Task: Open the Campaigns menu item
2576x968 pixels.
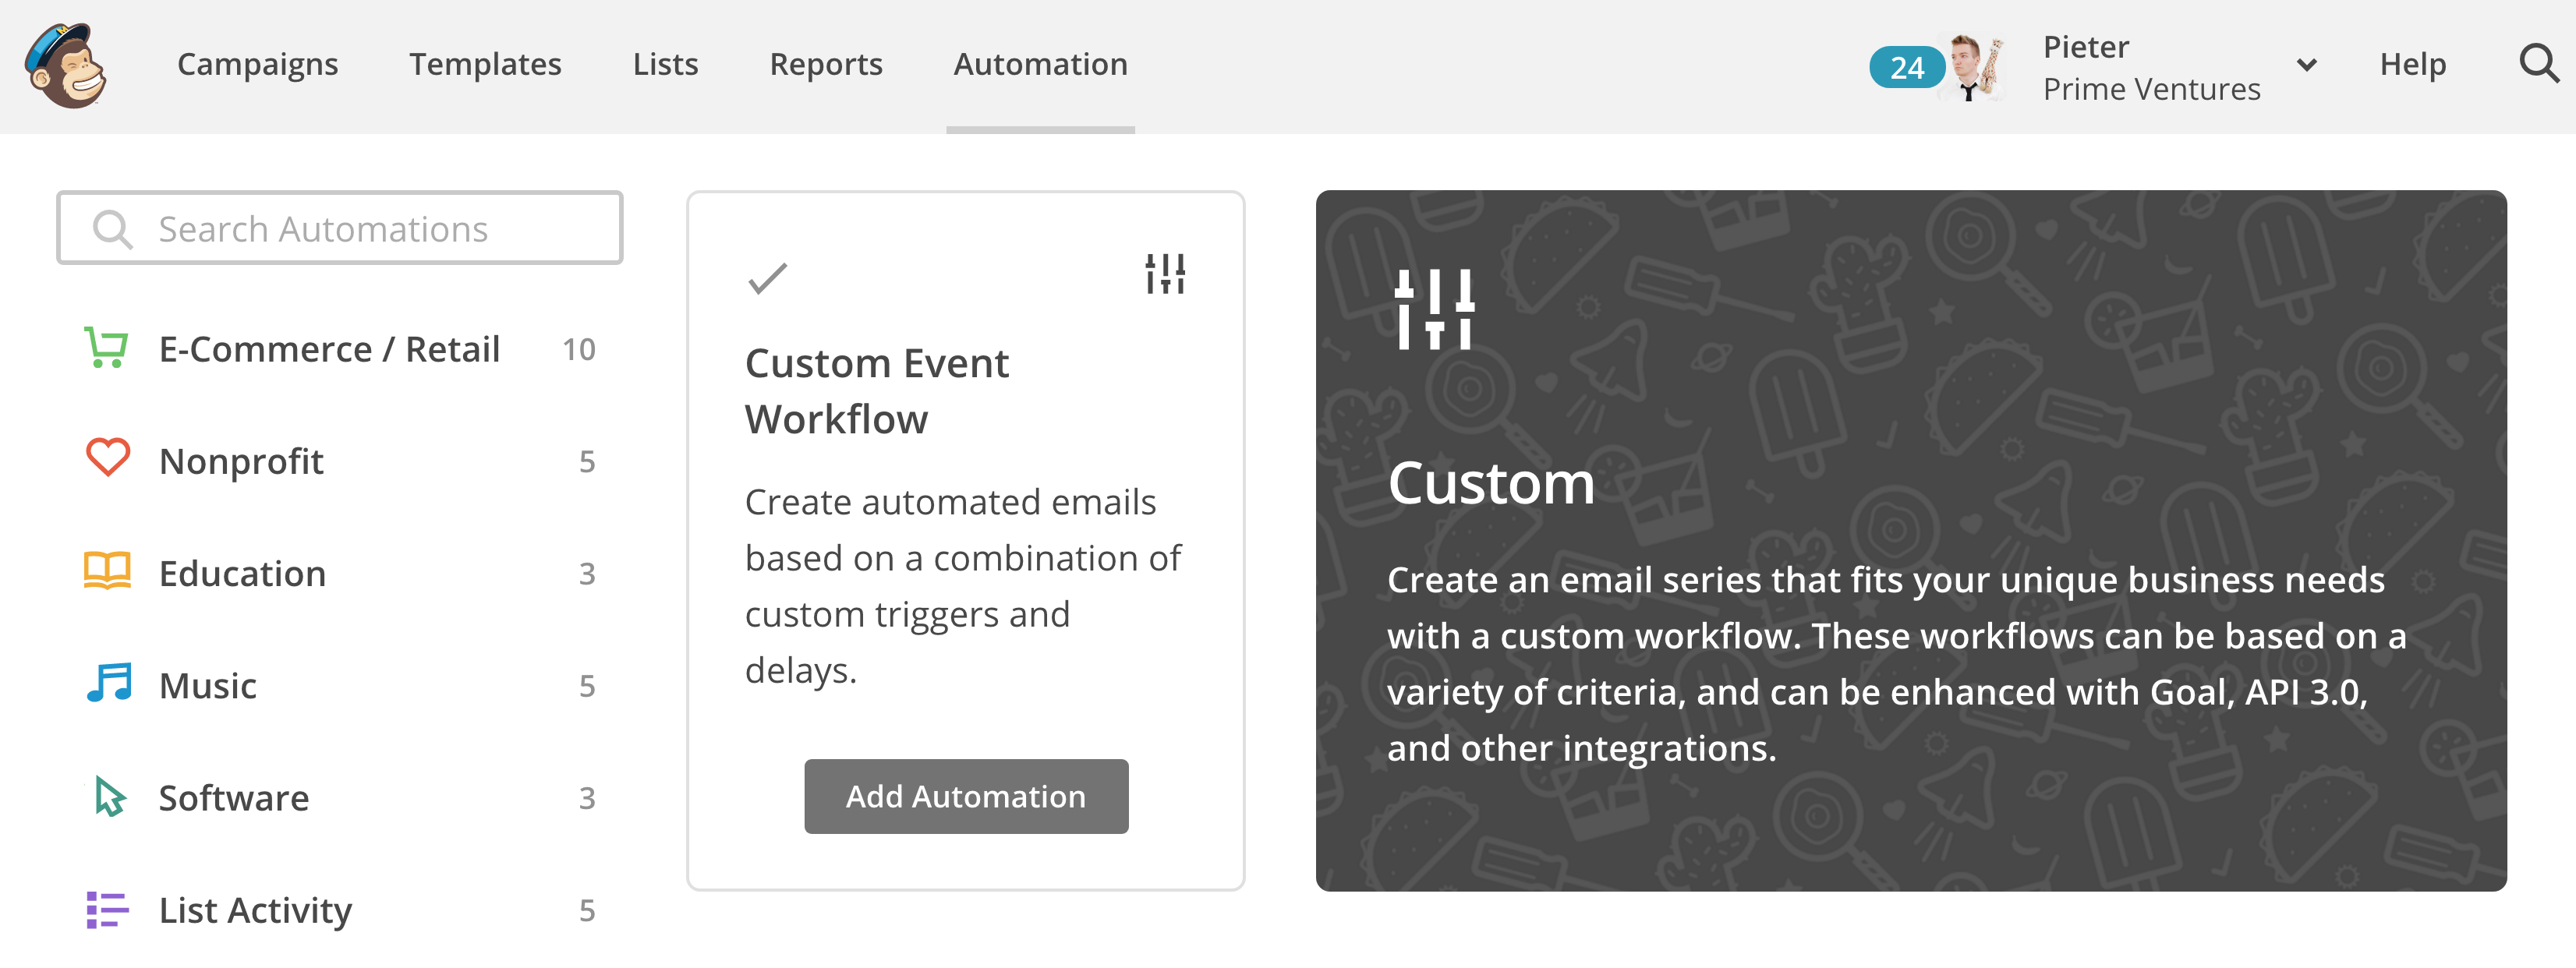Action: click(257, 65)
